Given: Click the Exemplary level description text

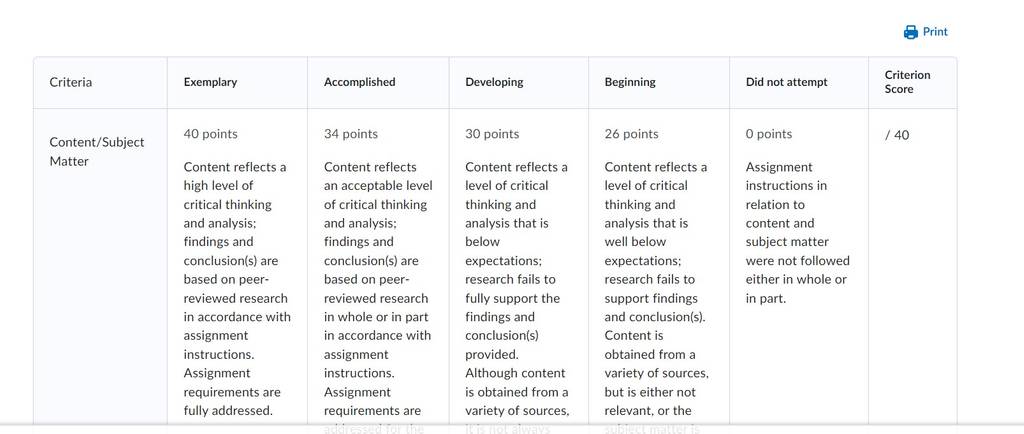Looking at the screenshot, I should tap(237, 289).
